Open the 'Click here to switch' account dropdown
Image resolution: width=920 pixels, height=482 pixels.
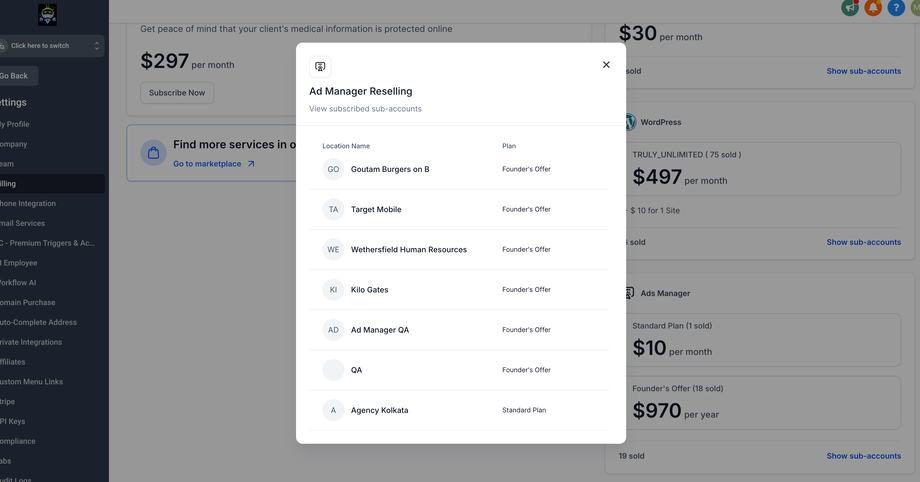click(50, 46)
